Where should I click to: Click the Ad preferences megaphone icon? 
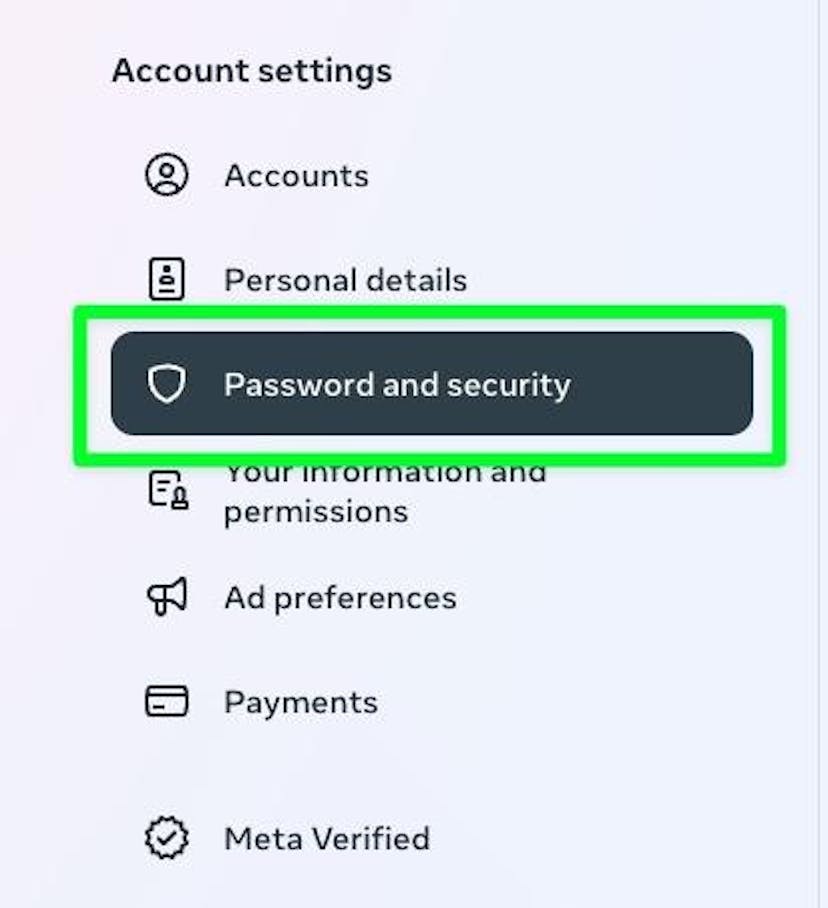click(167, 596)
